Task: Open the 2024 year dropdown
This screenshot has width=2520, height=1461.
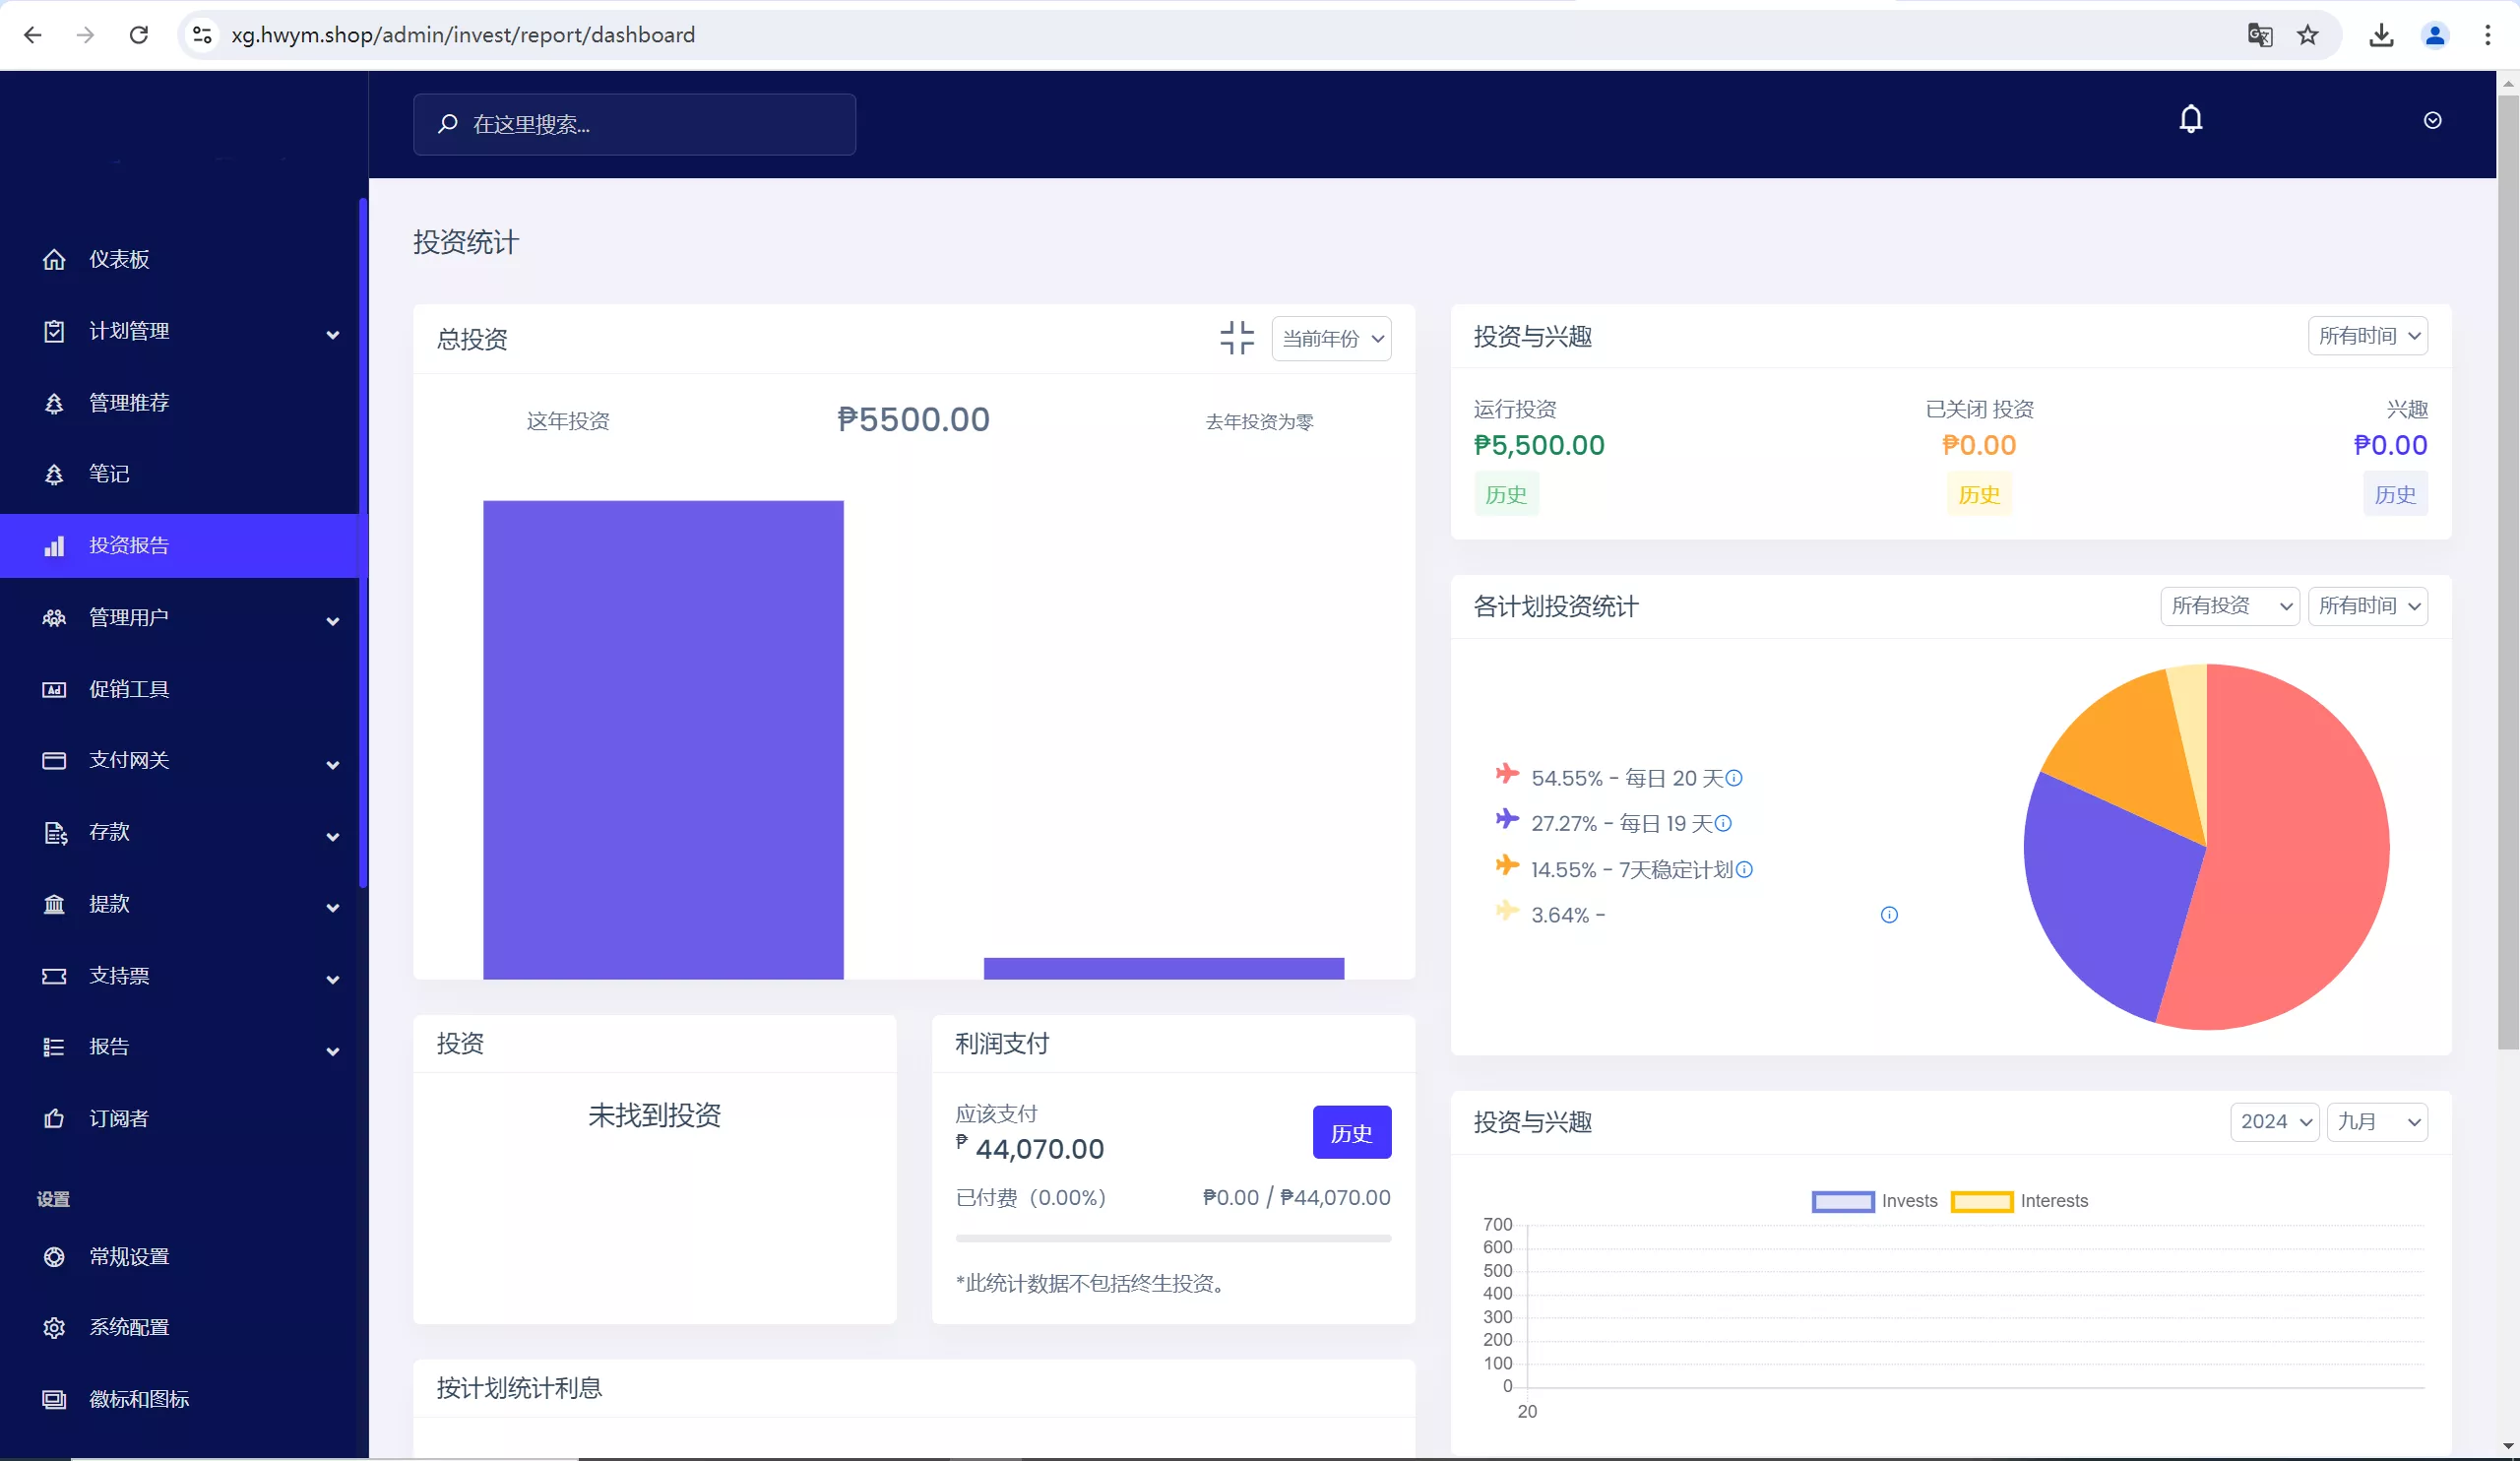Action: pyautogui.click(x=2274, y=1122)
